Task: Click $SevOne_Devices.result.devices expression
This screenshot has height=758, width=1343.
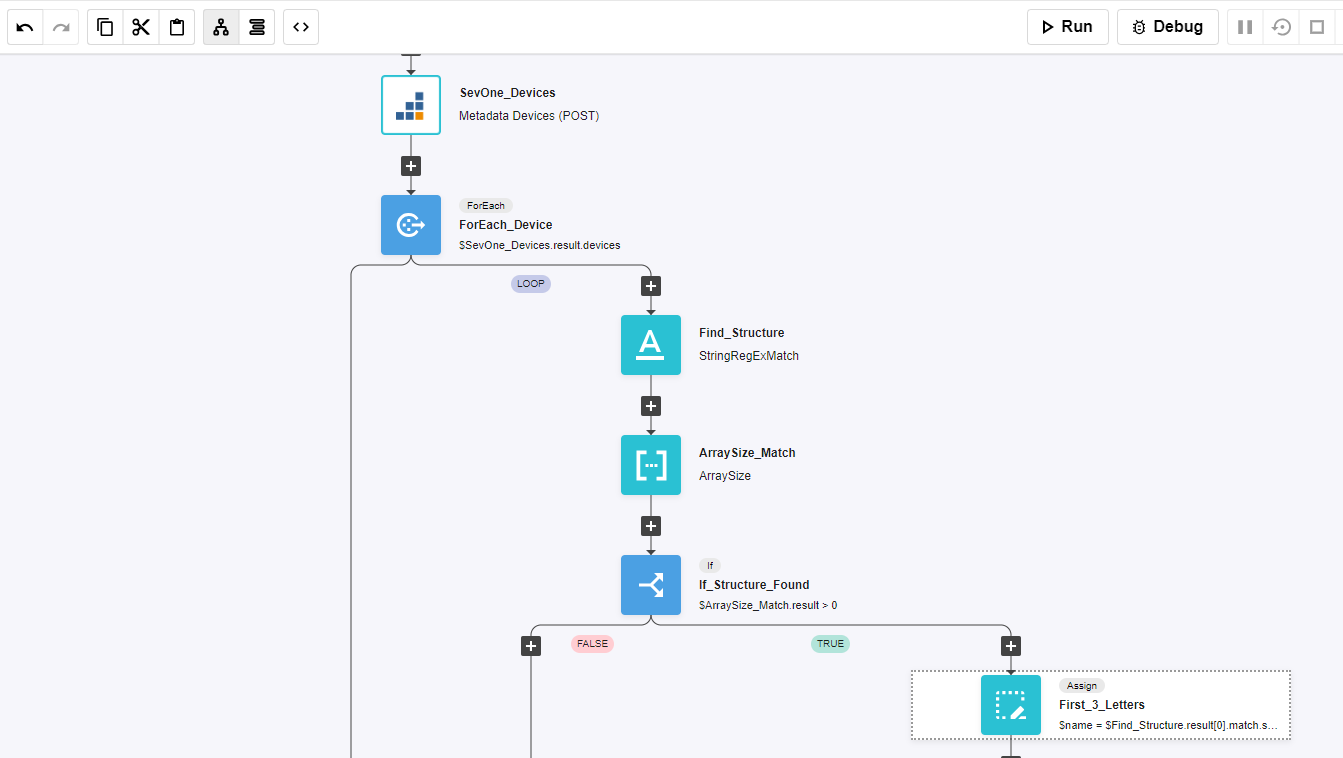Action: tap(540, 245)
